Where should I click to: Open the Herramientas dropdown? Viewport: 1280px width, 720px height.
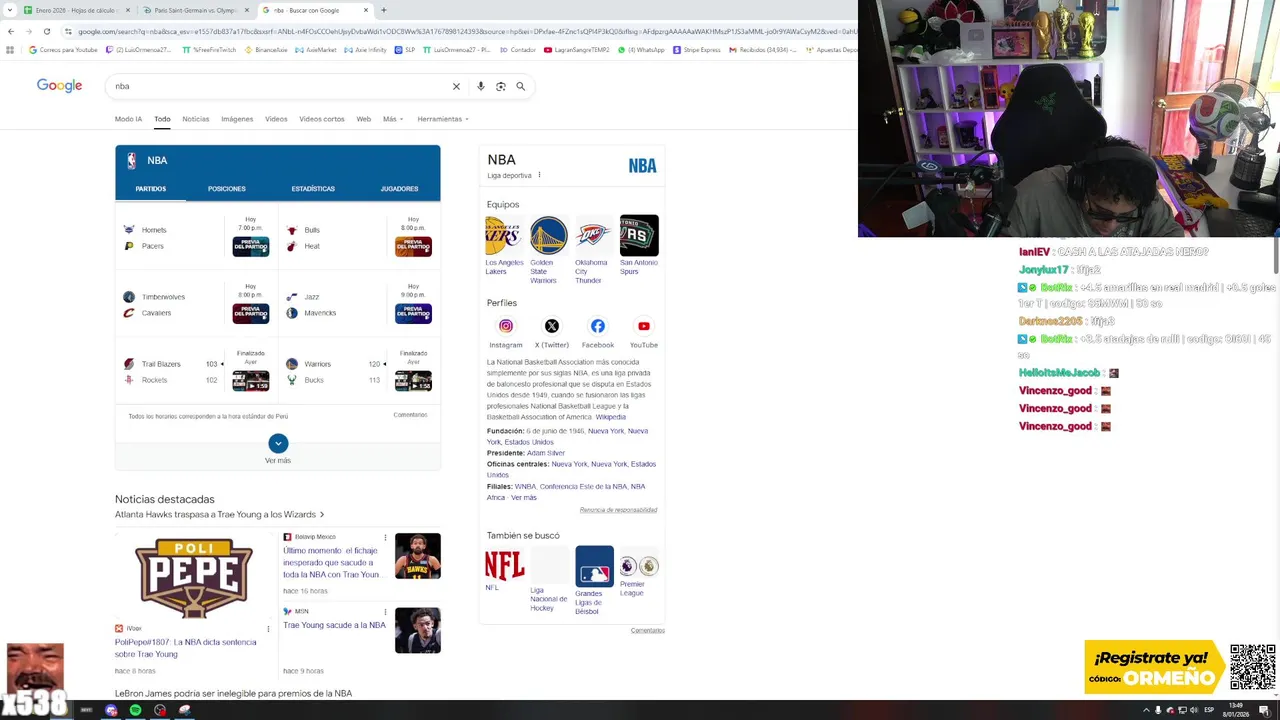[x=443, y=119]
